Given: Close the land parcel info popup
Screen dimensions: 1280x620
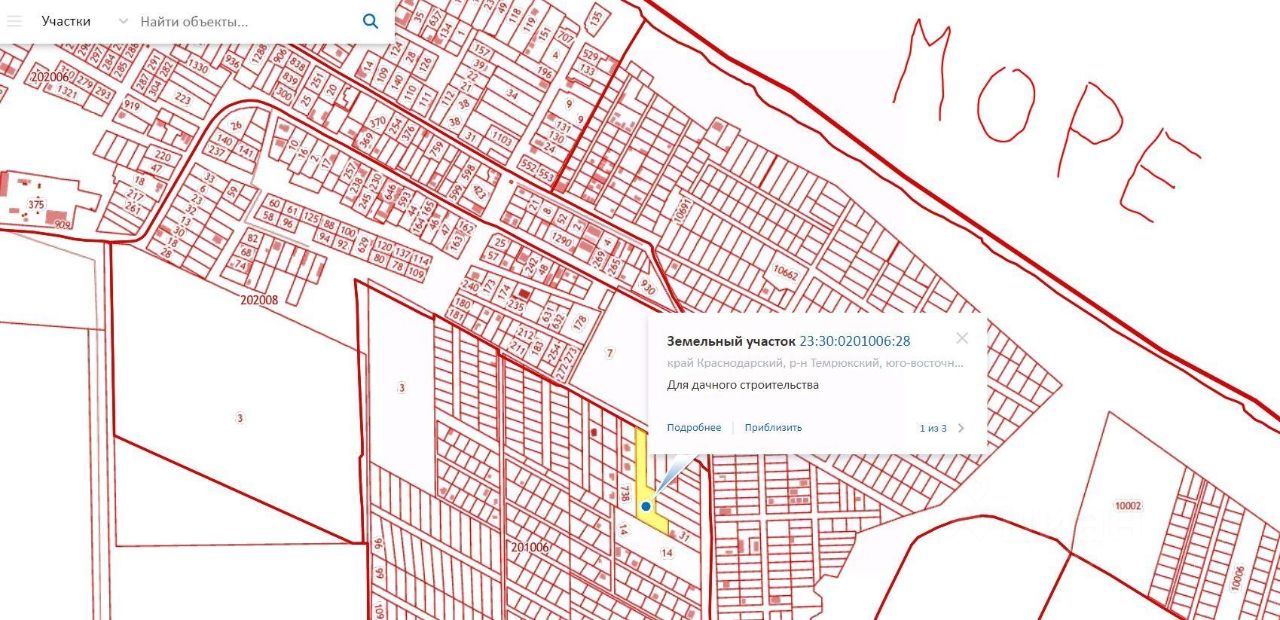Looking at the screenshot, I should click(962, 338).
